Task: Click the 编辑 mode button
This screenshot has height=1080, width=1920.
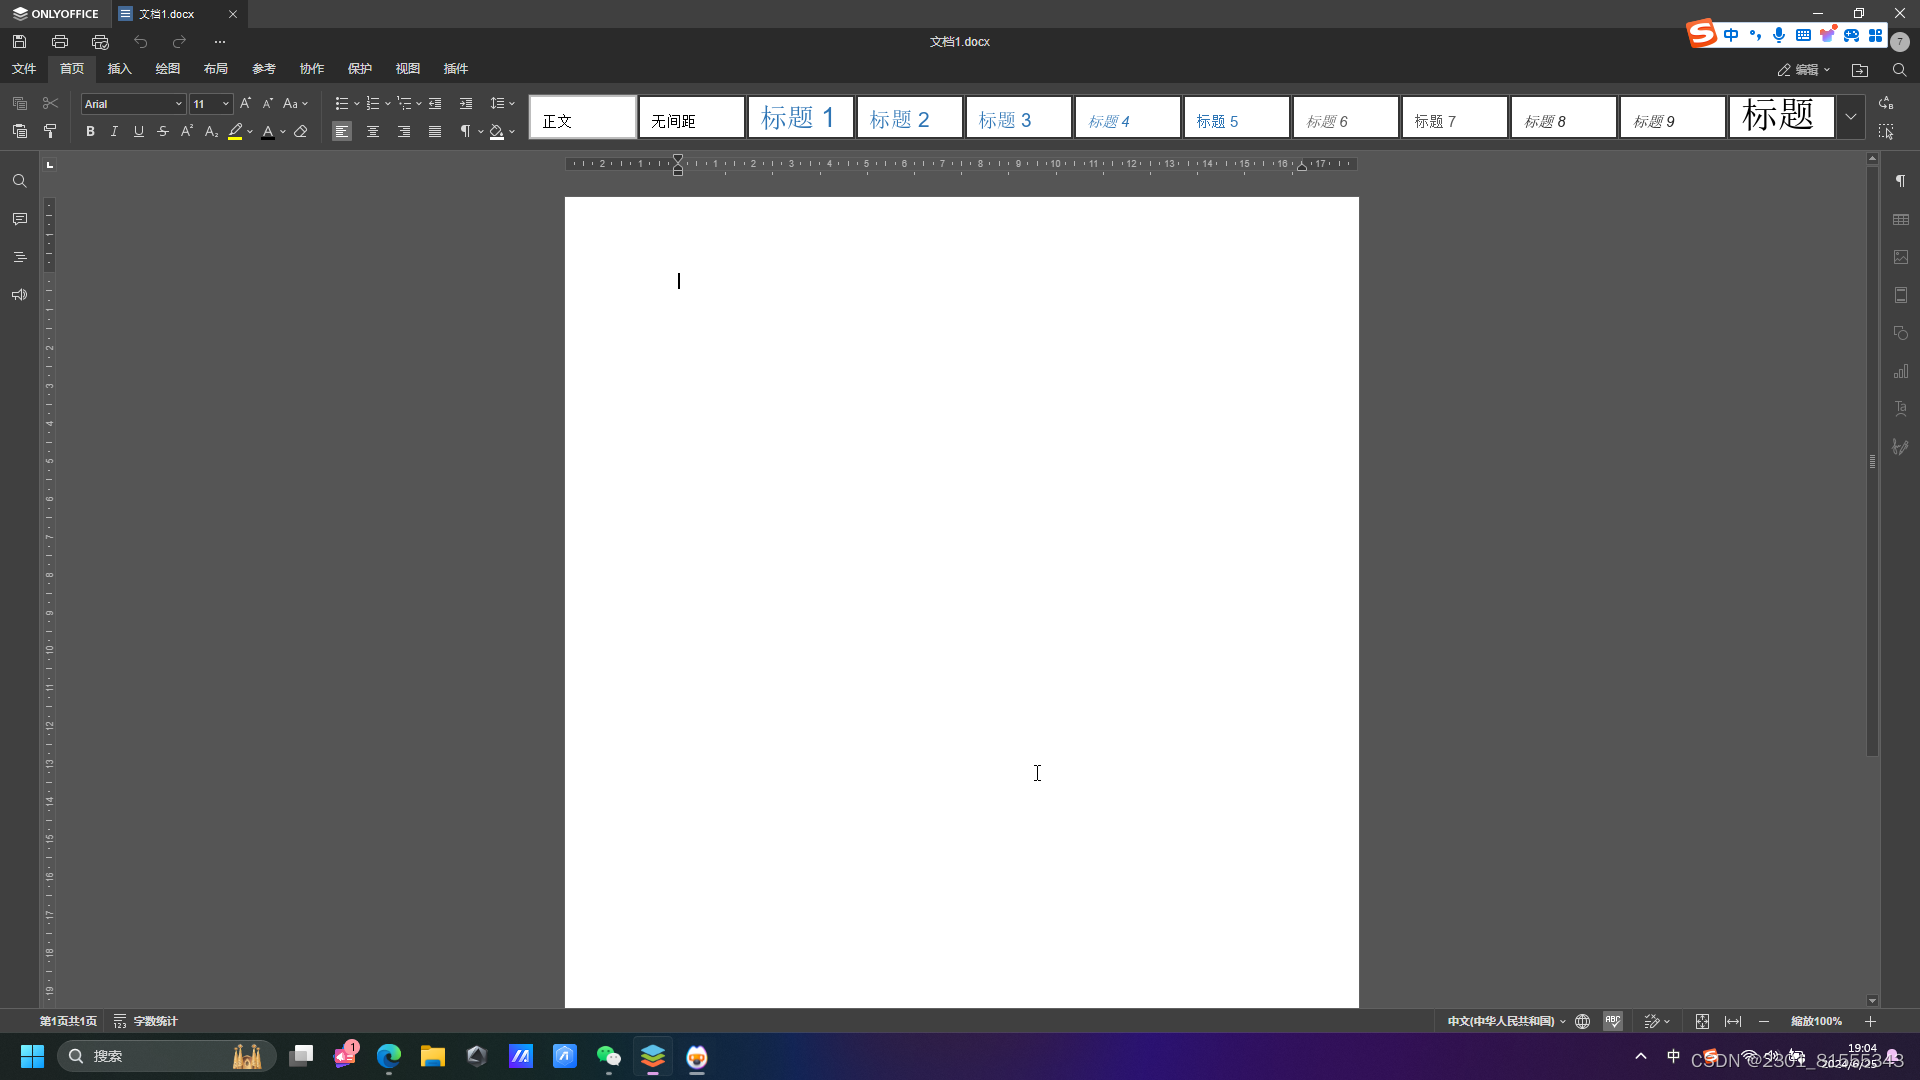Action: coord(1803,69)
